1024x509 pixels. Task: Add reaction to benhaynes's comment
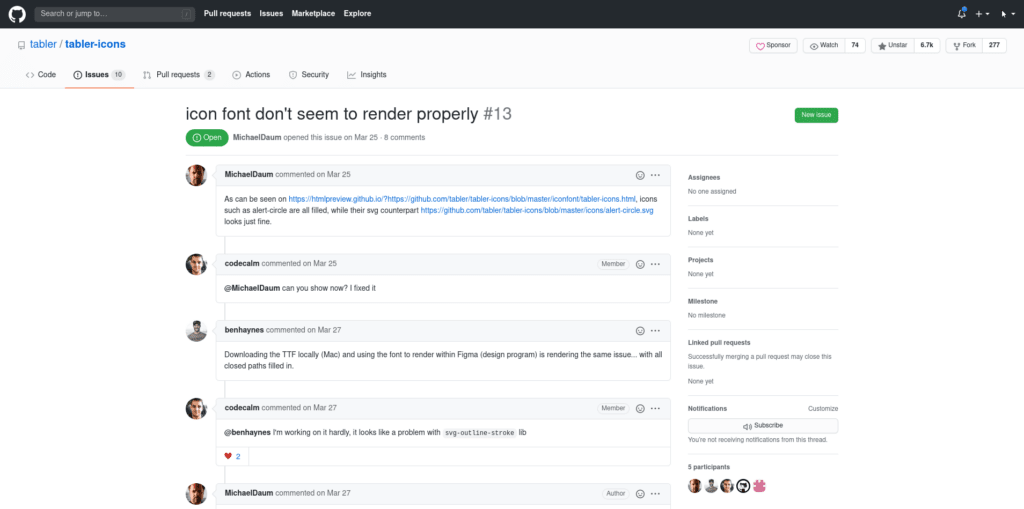[640, 331]
